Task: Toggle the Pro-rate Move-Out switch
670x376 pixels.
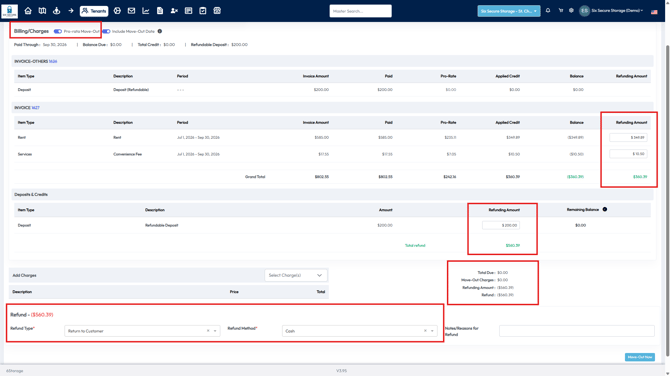Action: point(58,31)
